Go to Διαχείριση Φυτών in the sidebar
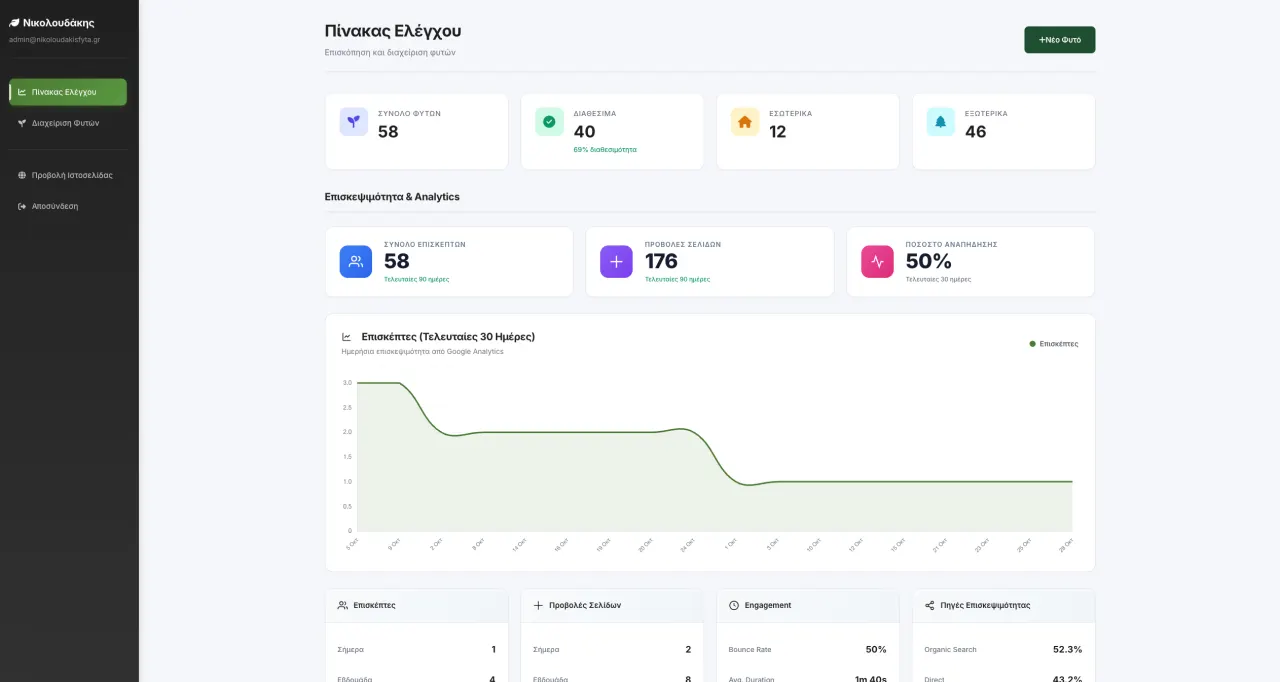This screenshot has width=1280, height=682. coord(68,123)
